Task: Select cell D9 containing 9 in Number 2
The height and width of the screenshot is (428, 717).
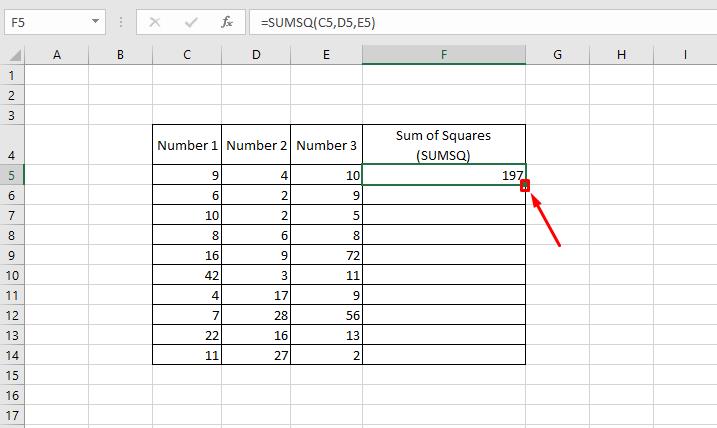Action: [256, 255]
